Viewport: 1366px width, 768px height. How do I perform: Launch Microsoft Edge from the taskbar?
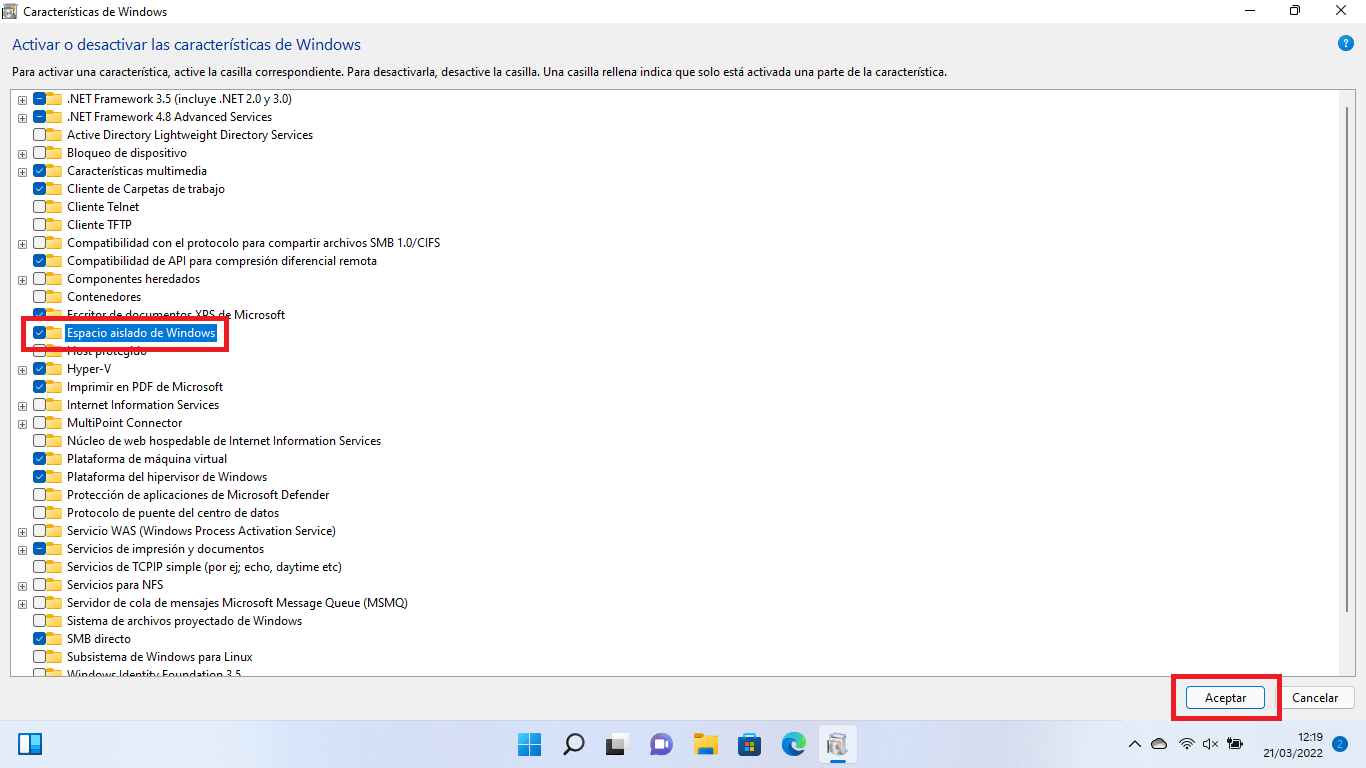[x=794, y=744]
